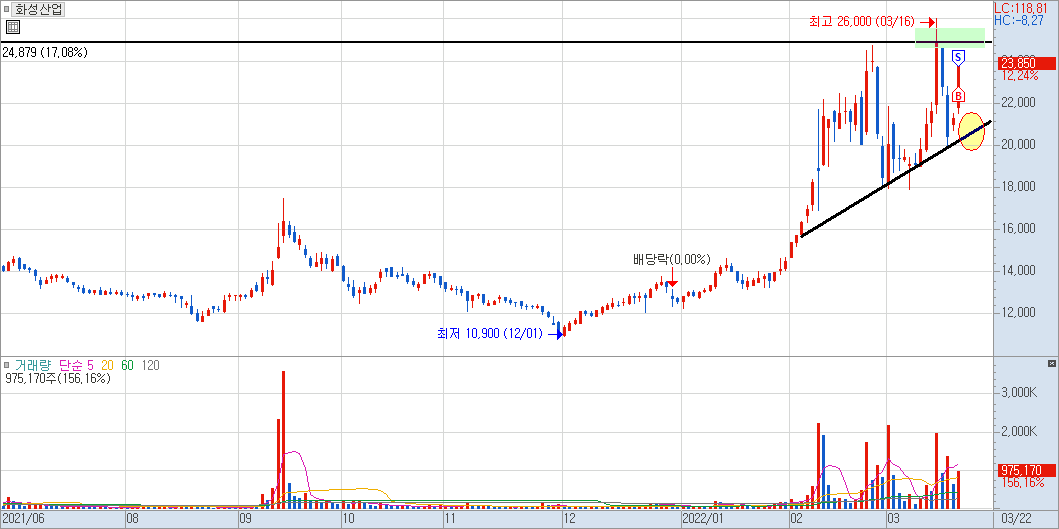
Task: Click the 2022/01 date axis label
Action: tap(702, 519)
